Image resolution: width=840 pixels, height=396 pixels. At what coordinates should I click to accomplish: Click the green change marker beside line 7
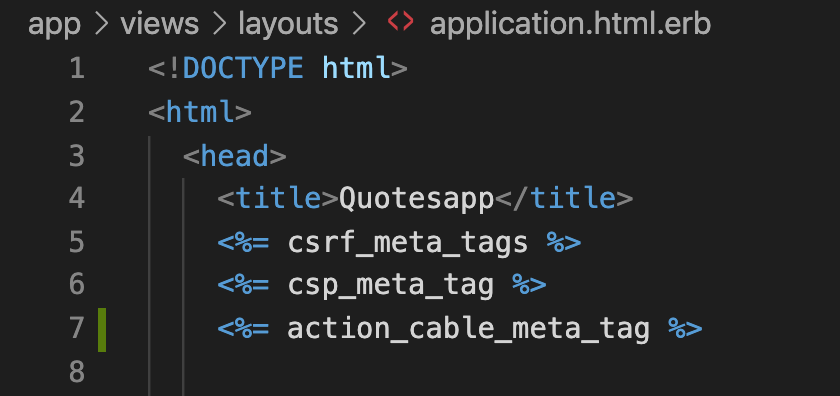[x=102, y=330]
